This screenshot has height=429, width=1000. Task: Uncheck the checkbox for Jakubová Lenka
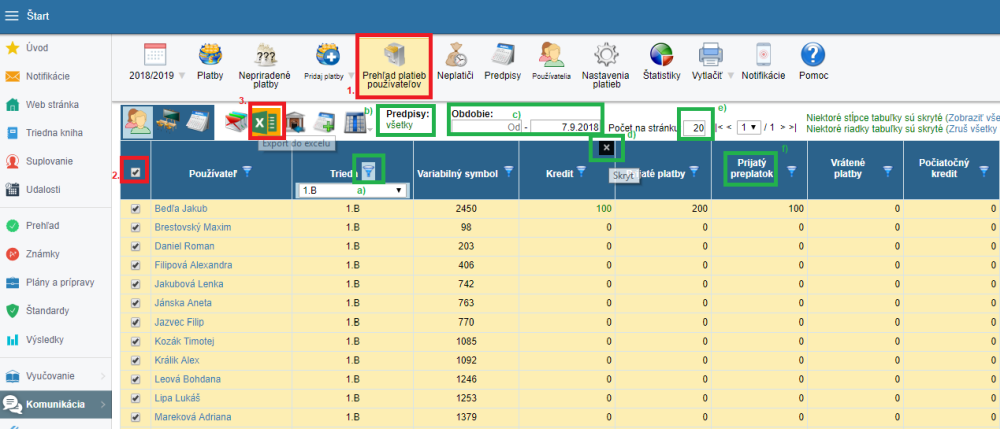[135, 284]
